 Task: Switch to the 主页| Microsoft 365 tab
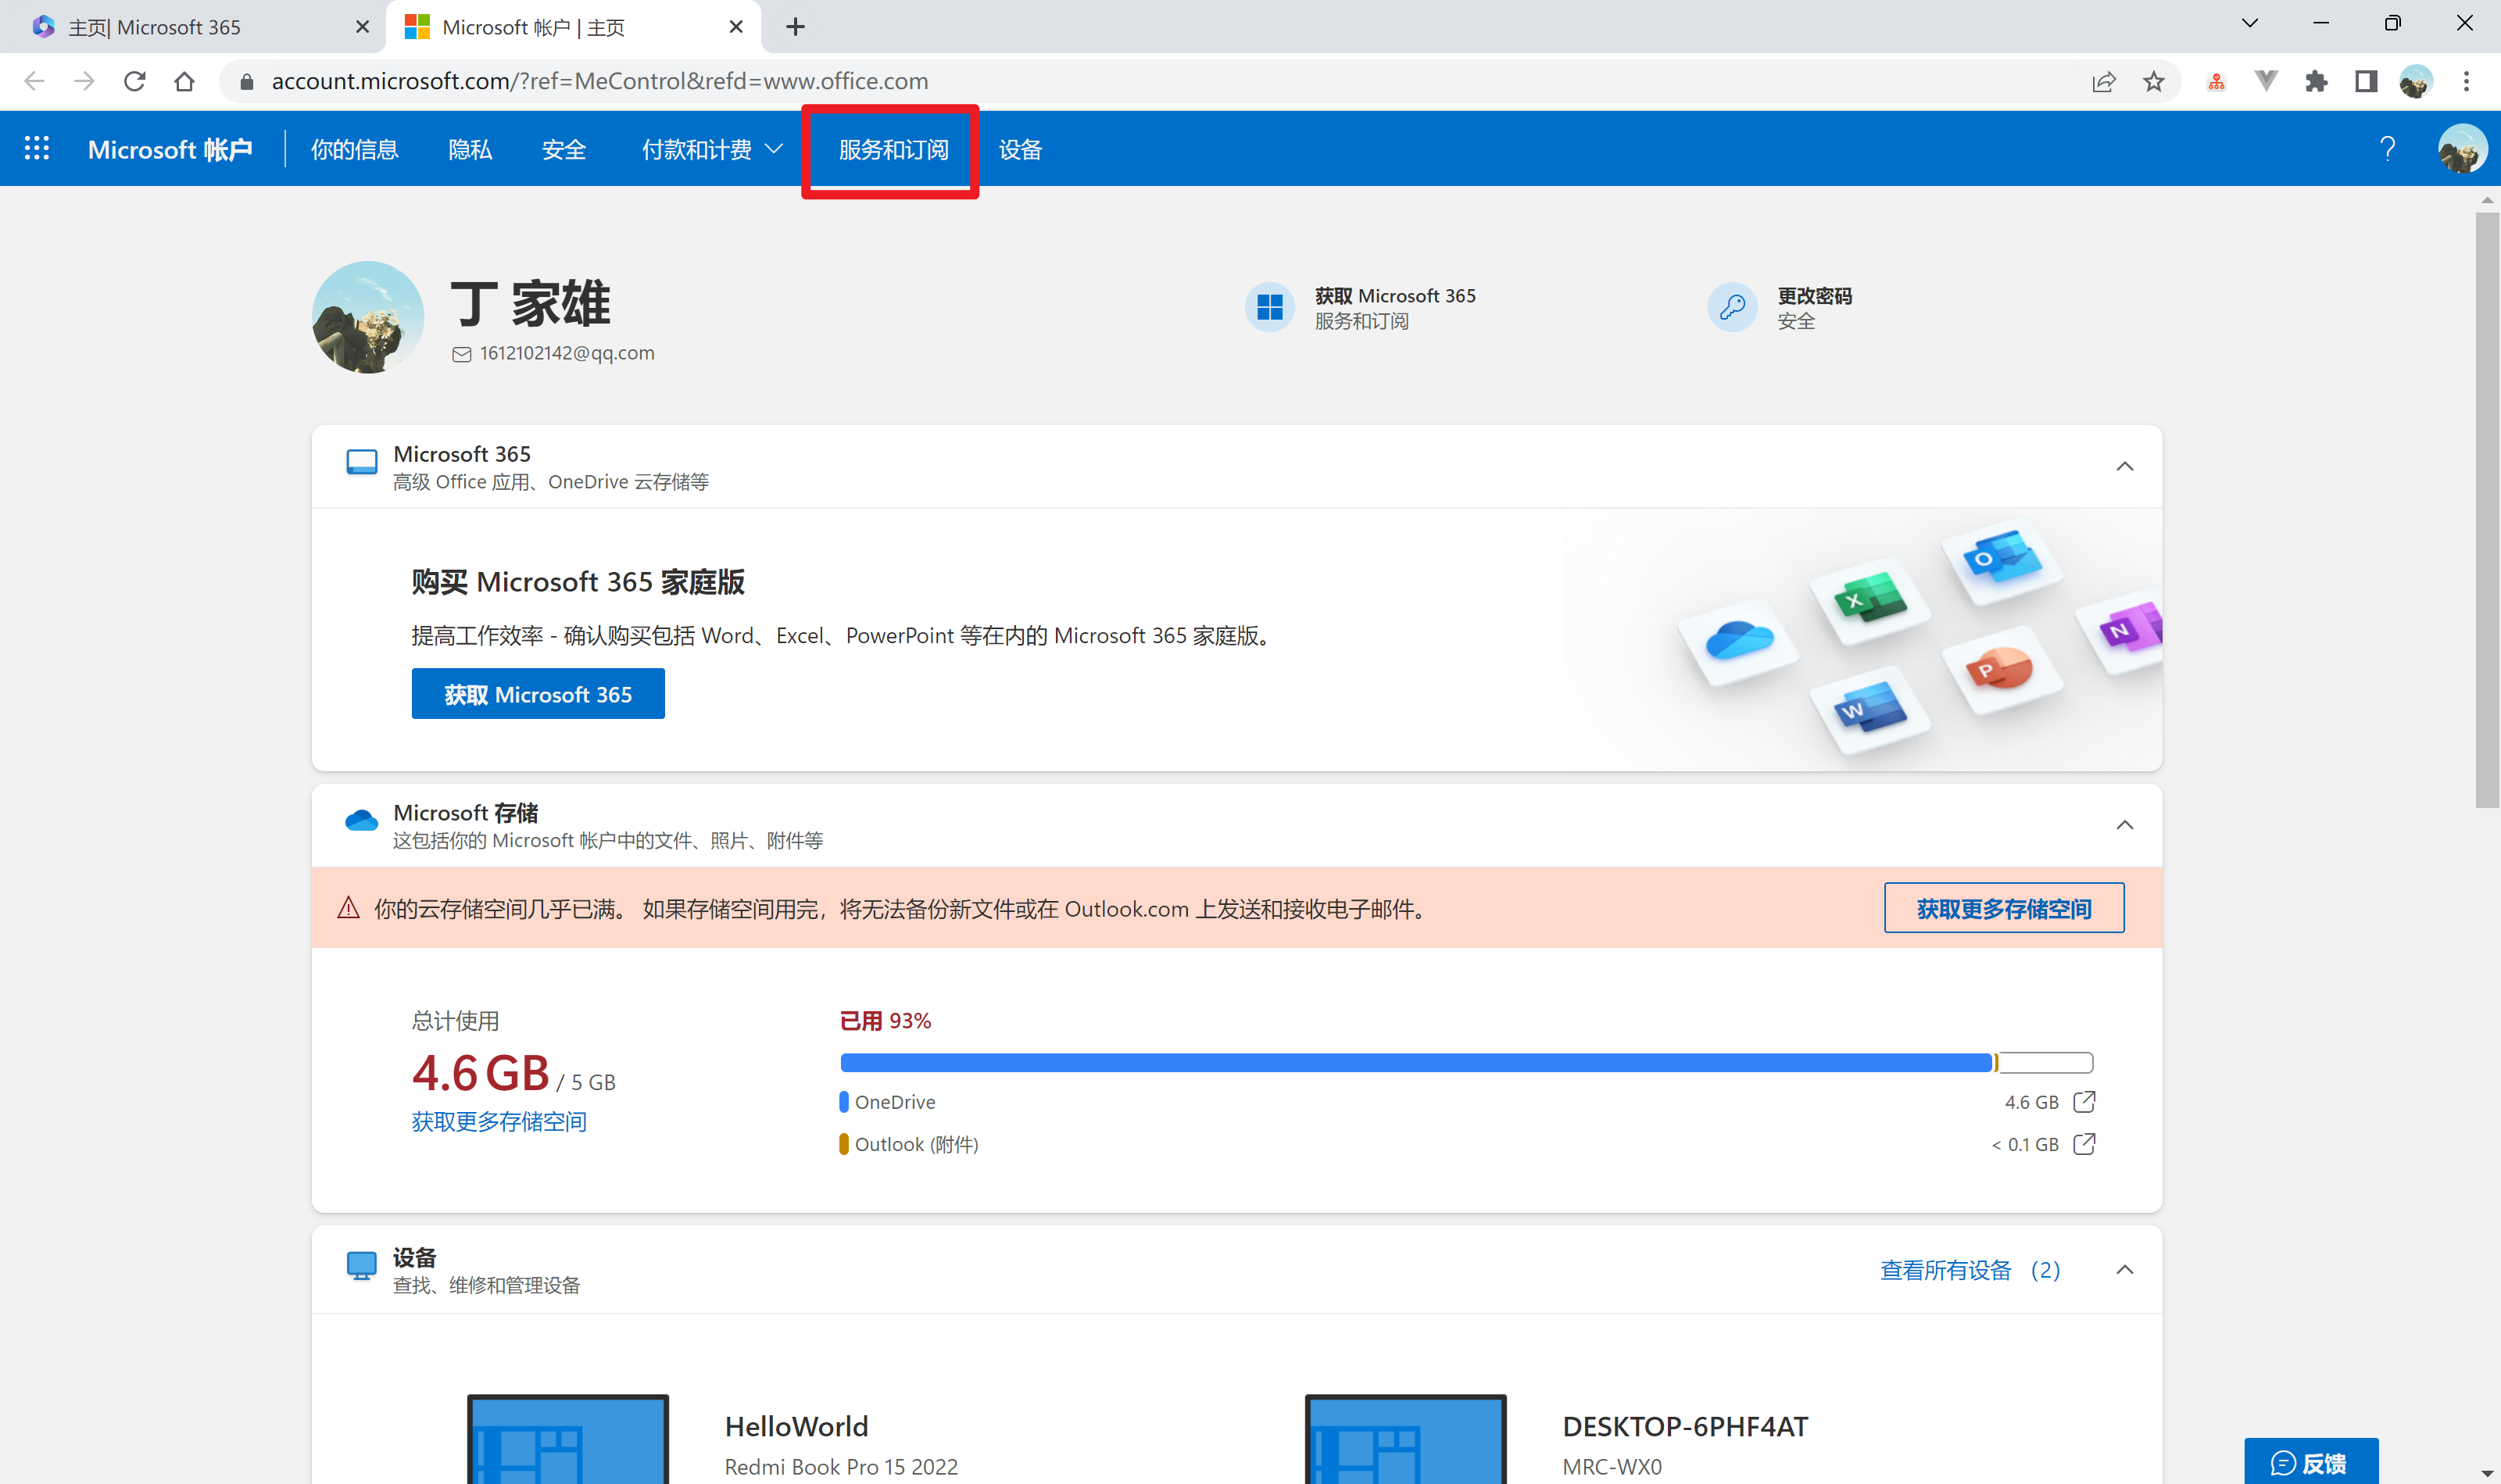tap(192, 27)
